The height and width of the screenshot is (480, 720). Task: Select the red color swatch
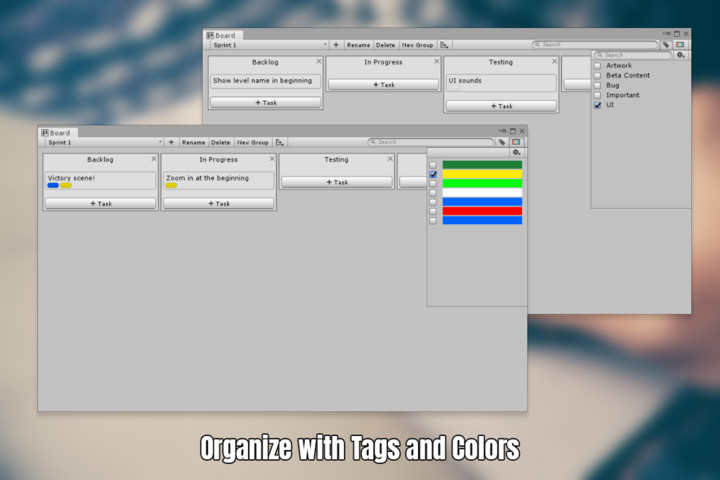(482, 211)
